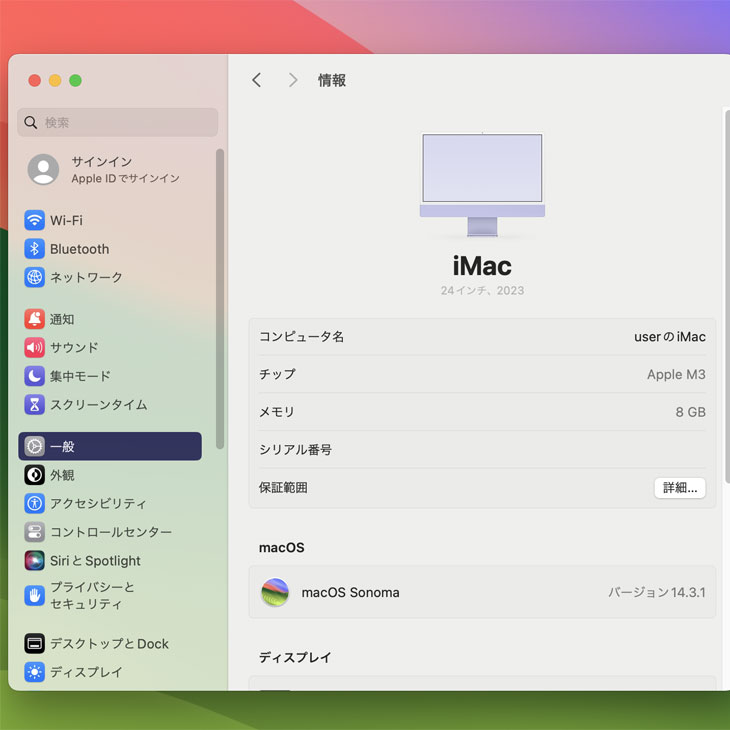Click the macOS section heading
Image resolution: width=730 pixels, height=730 pixels.
(282, 548)
